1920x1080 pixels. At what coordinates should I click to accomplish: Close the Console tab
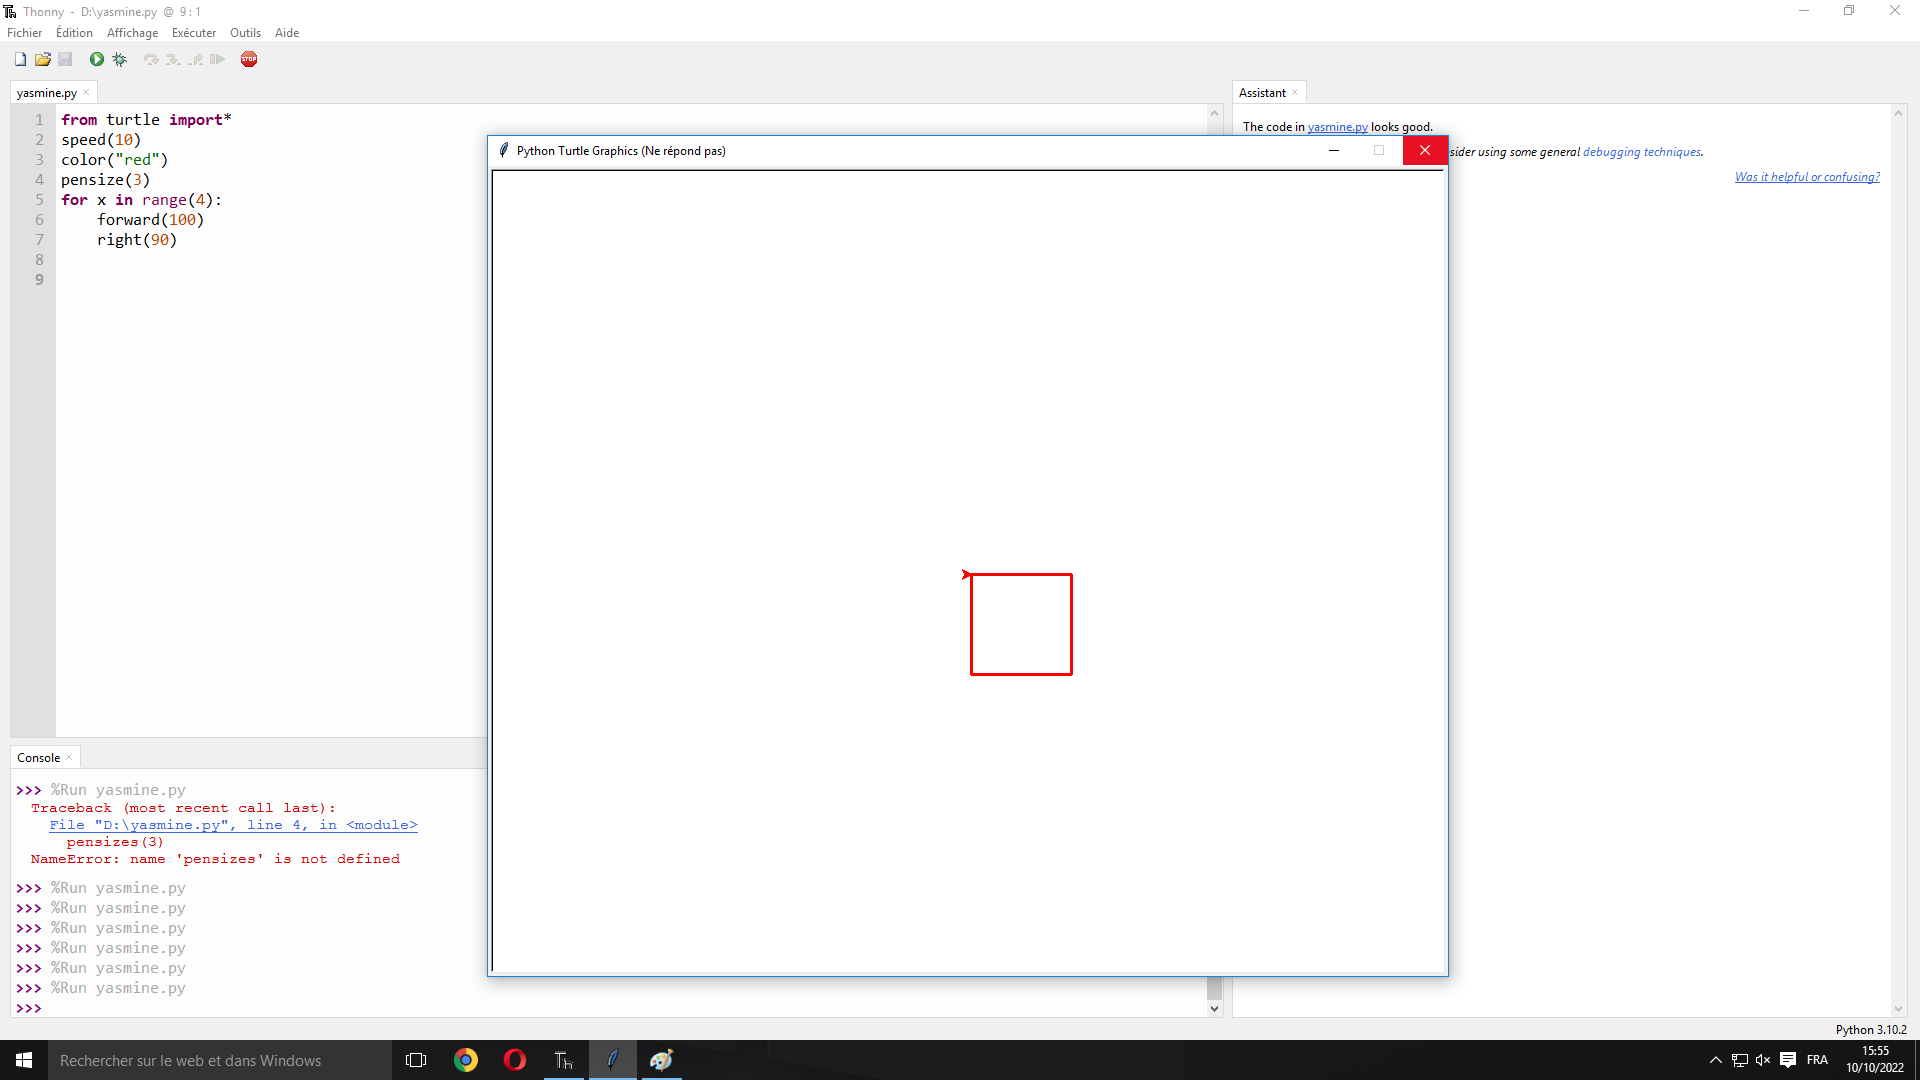click(x=69, y=758)
